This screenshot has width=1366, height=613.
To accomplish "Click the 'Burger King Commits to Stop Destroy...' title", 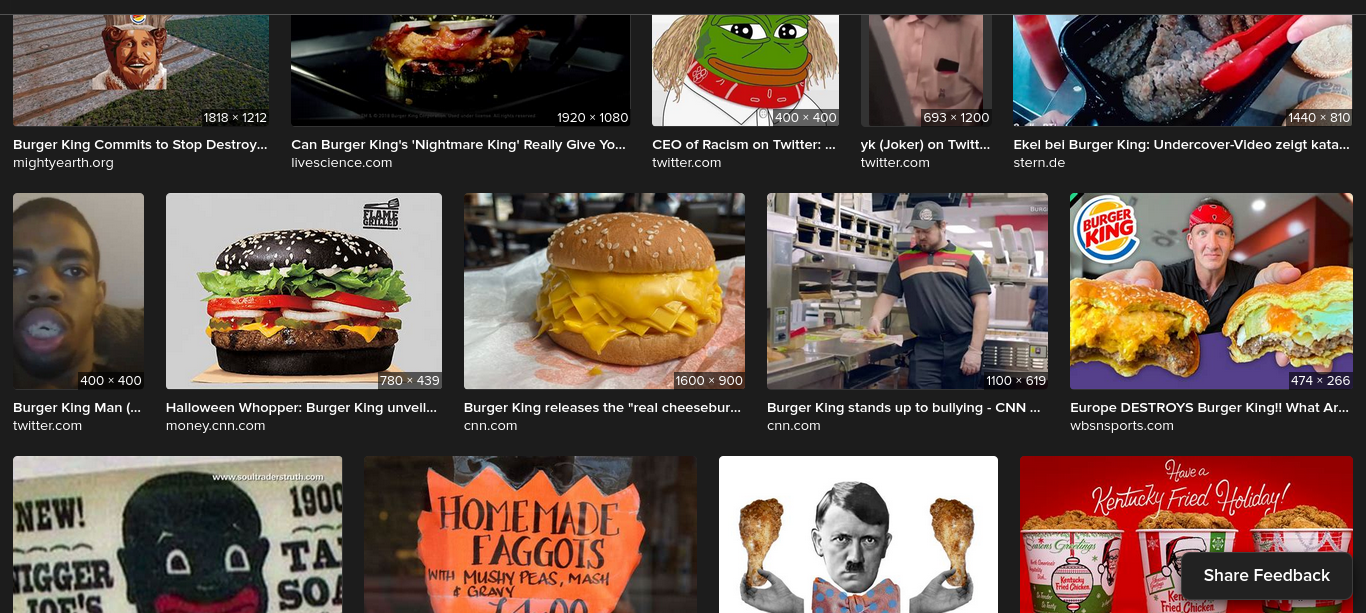I will (x=140, y=145).
